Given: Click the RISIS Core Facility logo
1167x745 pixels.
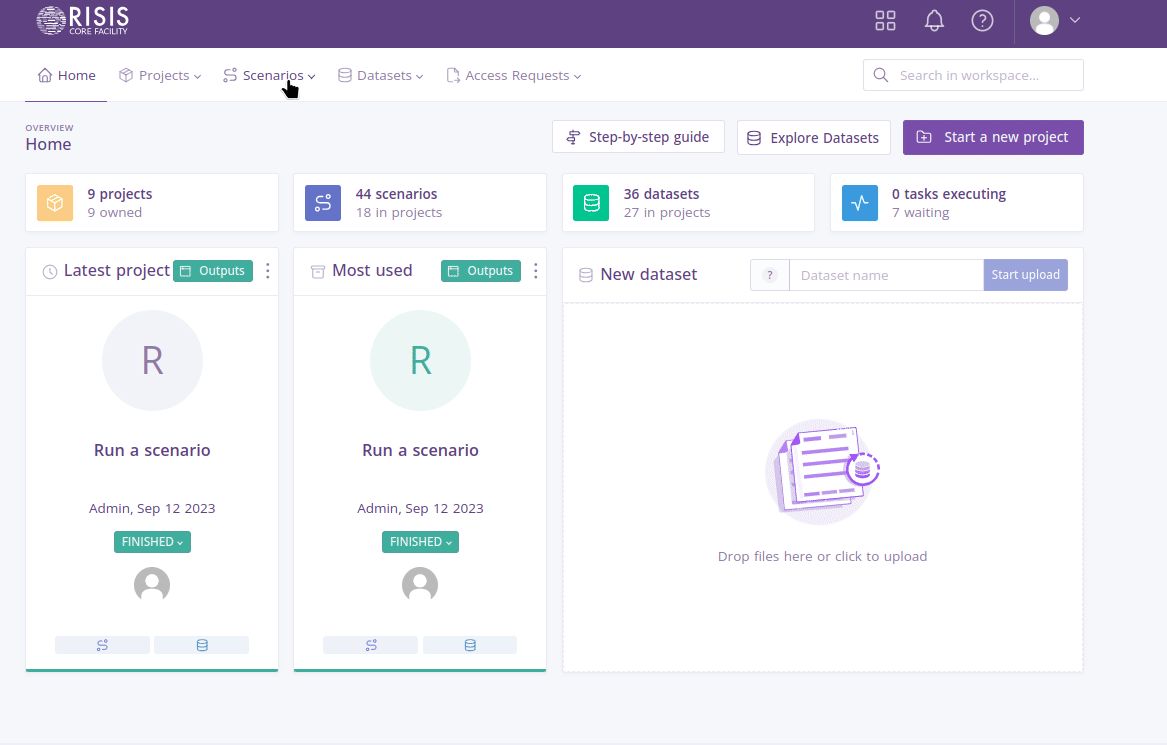Looking at the screenshot, I should tap(80, 20).
